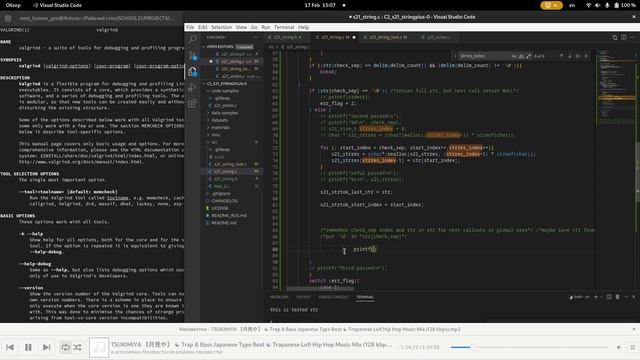Open the Source Control view in activity bar

point(192,55)
